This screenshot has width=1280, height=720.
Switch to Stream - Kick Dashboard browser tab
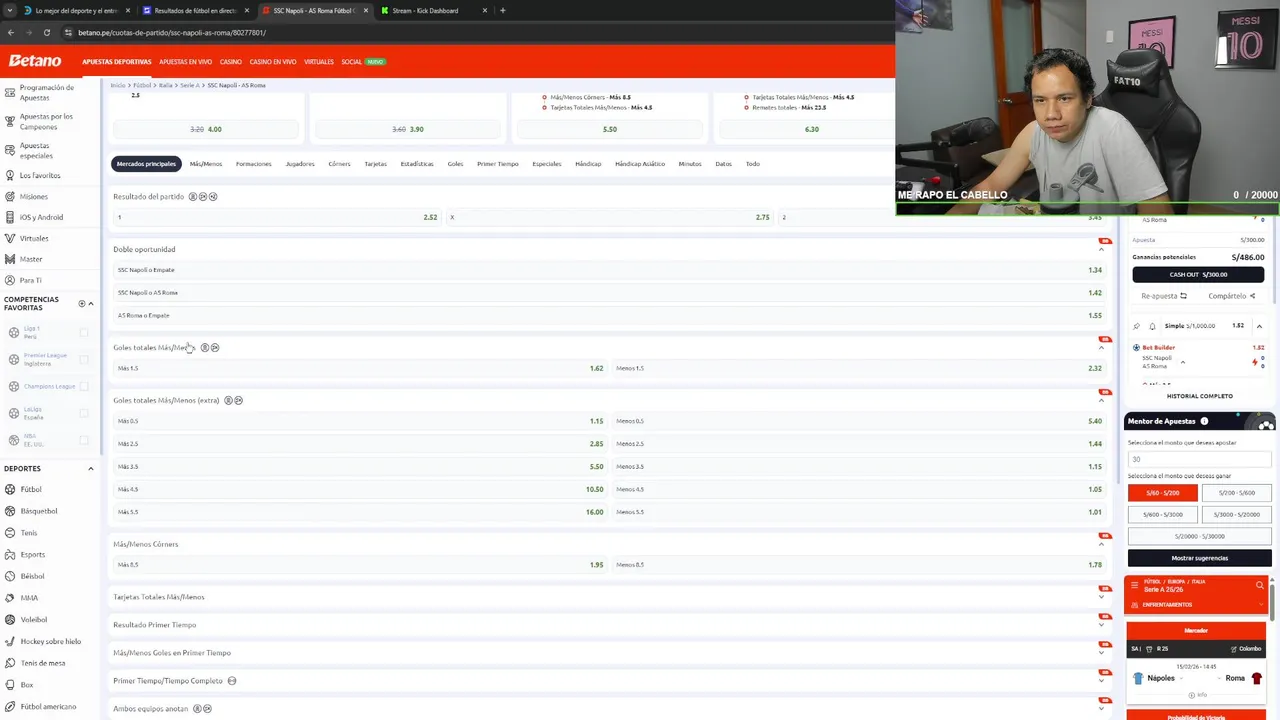point(425,11)
